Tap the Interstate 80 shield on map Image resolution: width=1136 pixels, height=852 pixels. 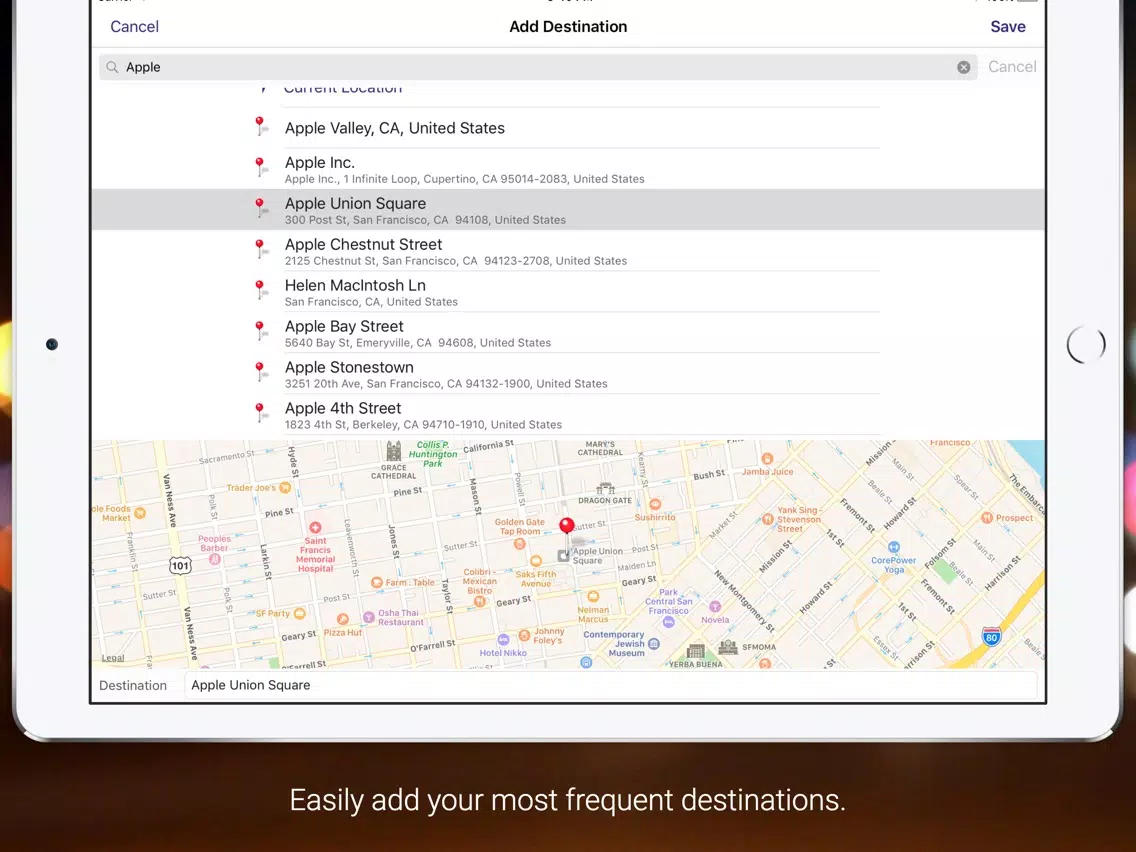click(x=991, y=636)
